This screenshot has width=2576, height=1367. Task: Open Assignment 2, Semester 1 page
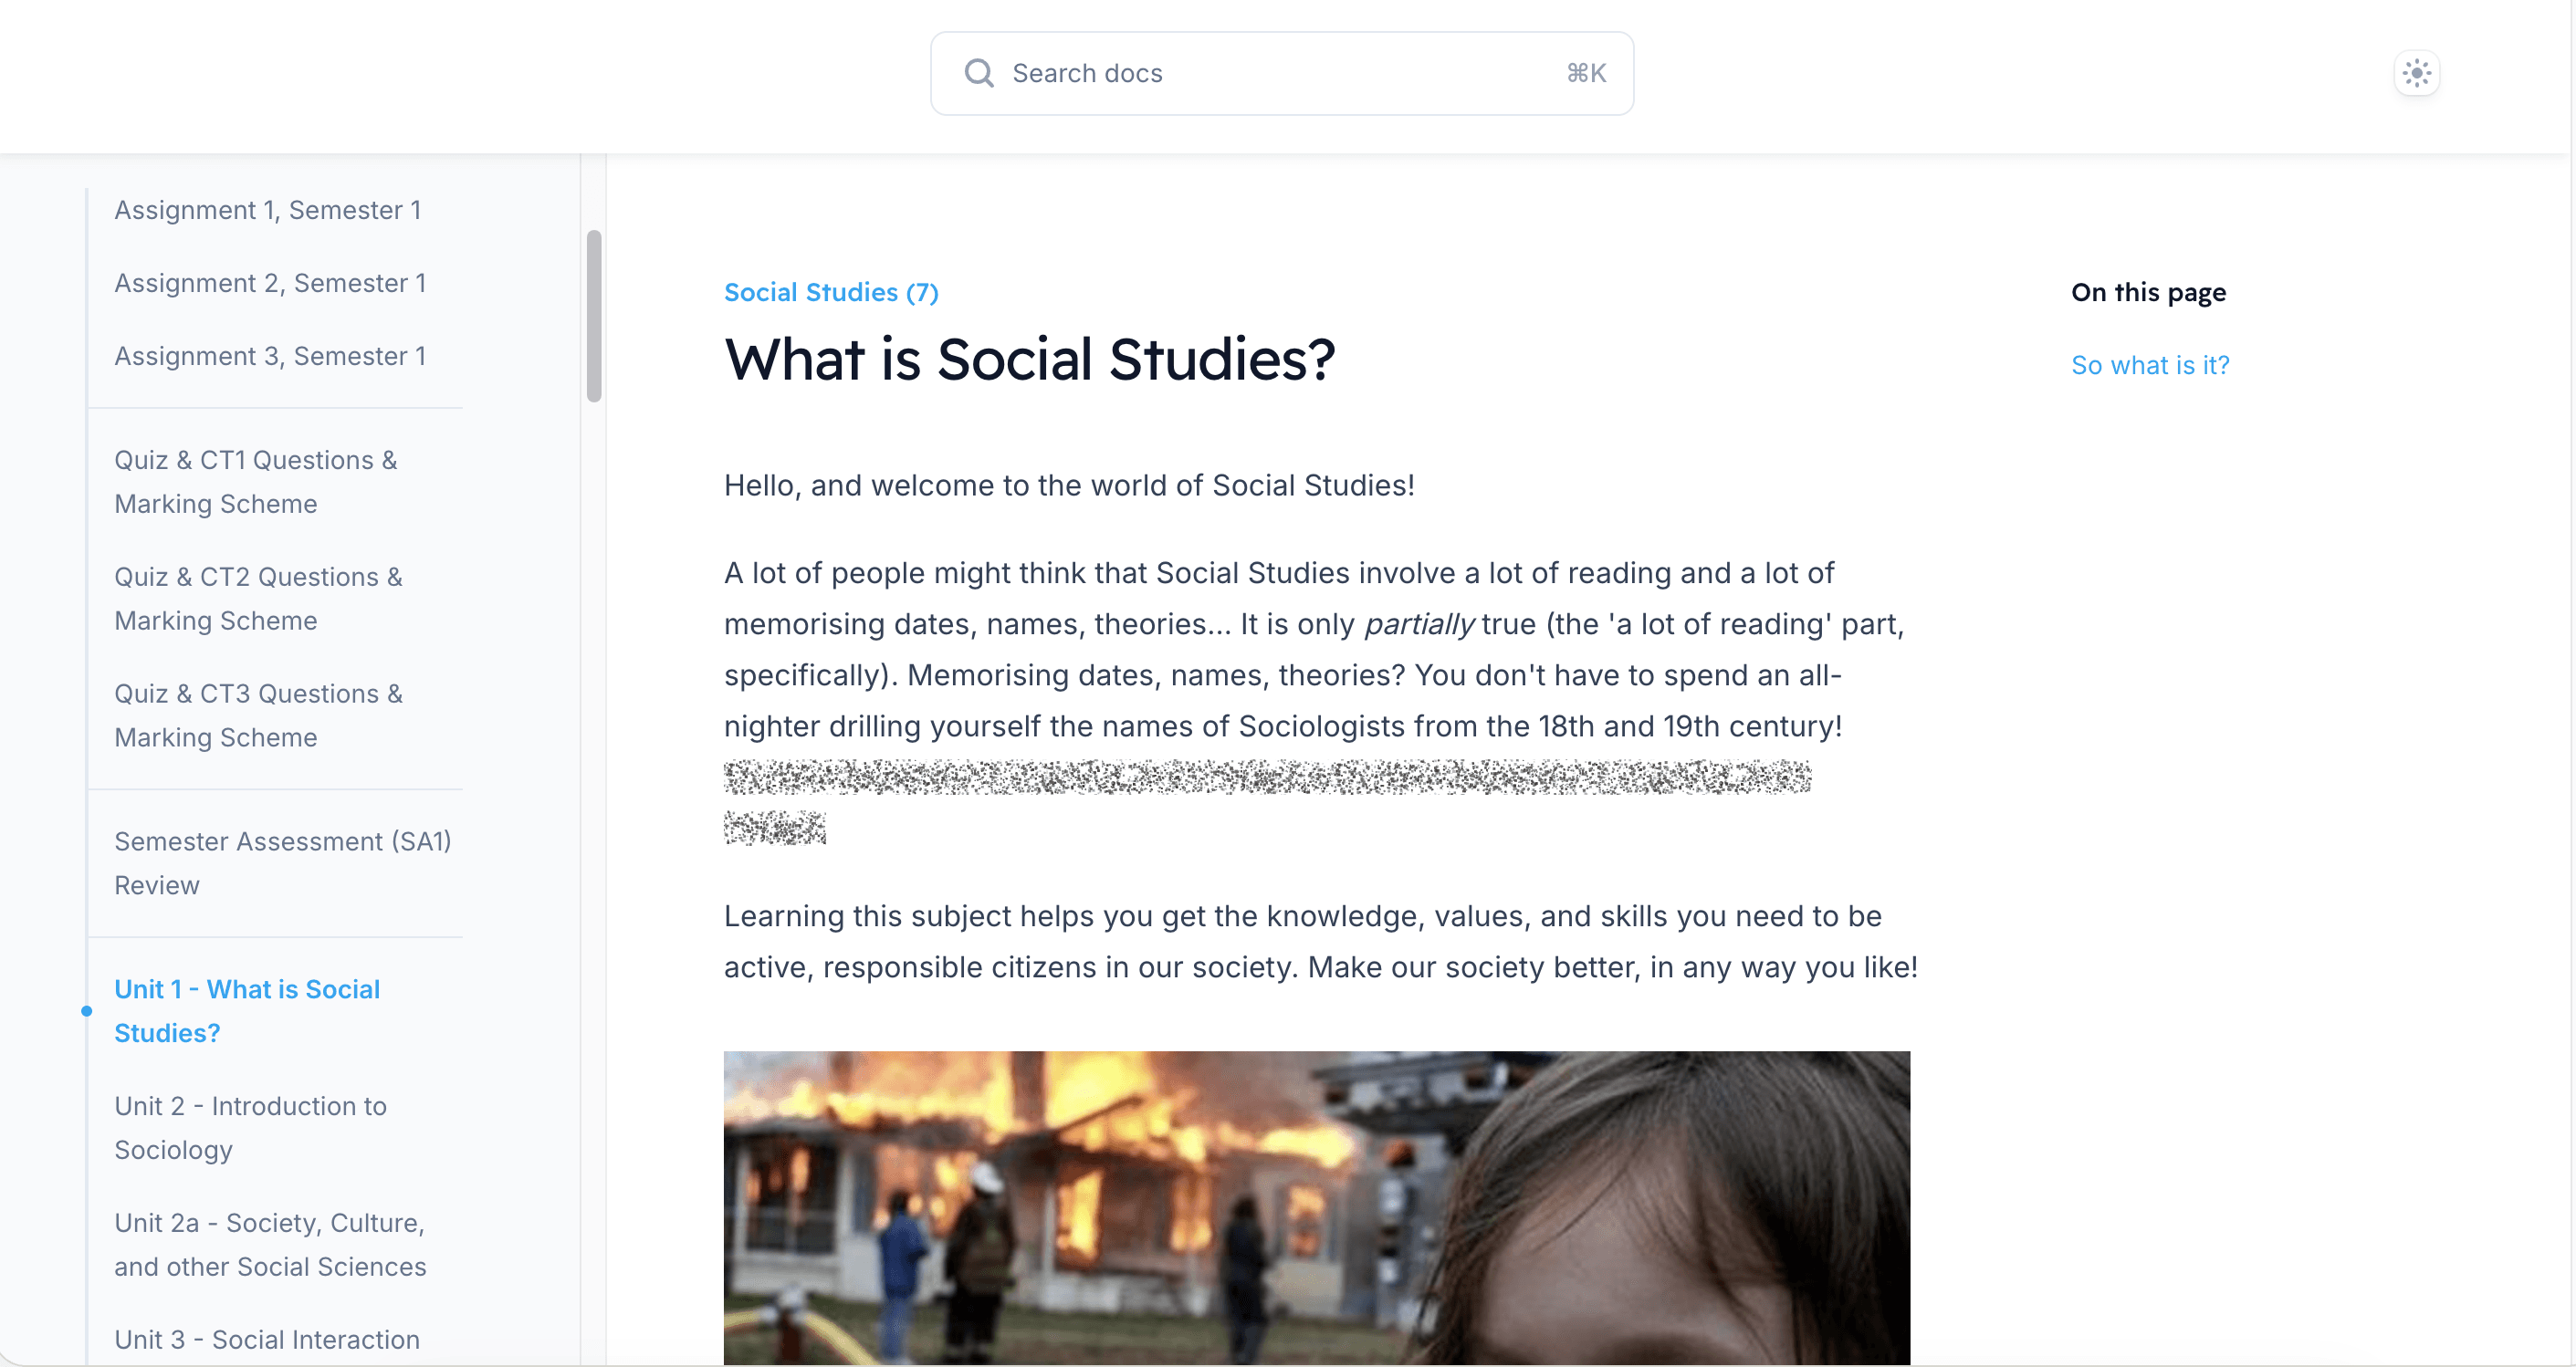tap(270, 283)
